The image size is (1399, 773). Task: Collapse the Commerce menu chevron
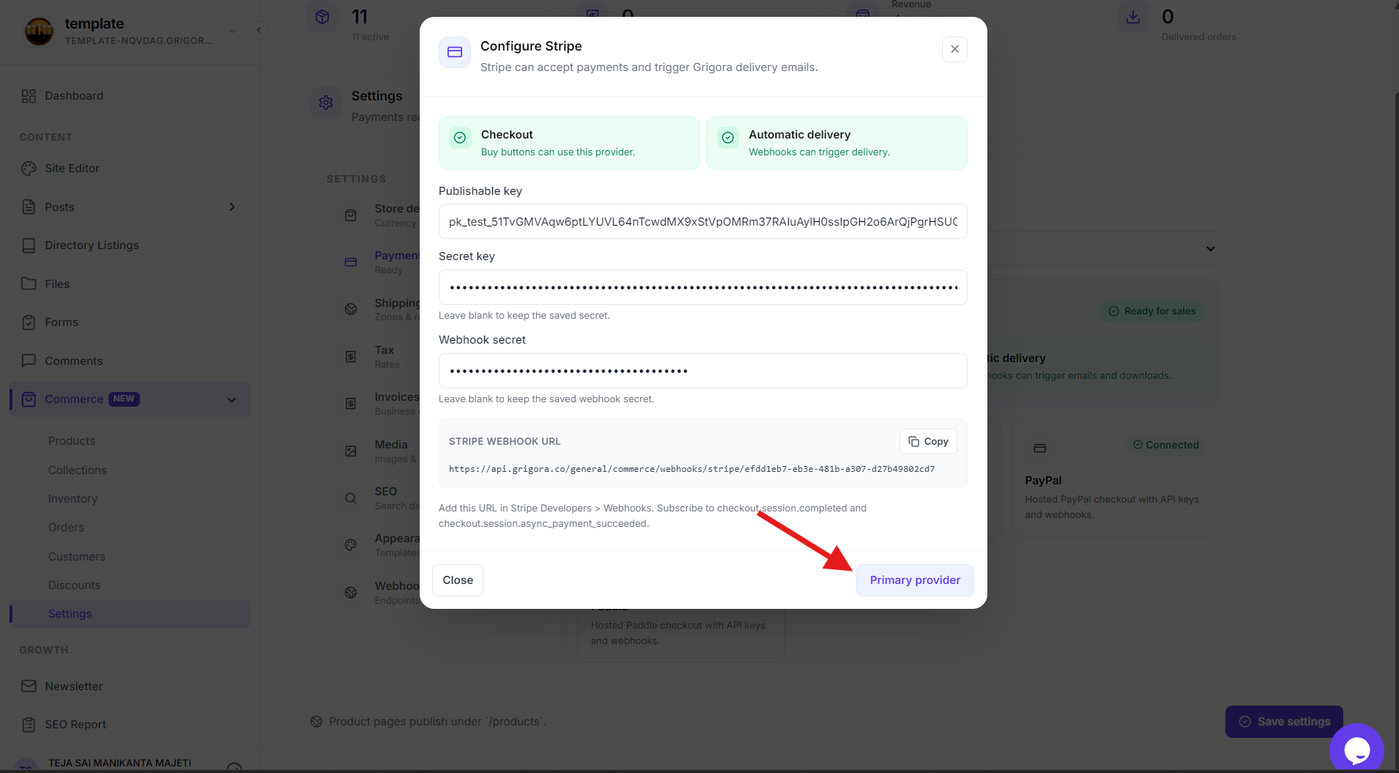tap(232, 400)
